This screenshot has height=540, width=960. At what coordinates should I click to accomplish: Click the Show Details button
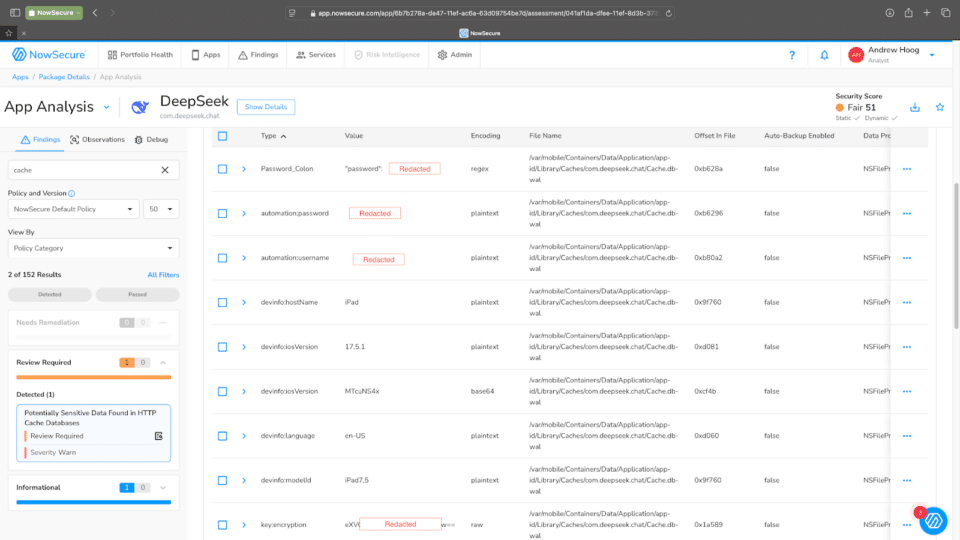point(265,107)
